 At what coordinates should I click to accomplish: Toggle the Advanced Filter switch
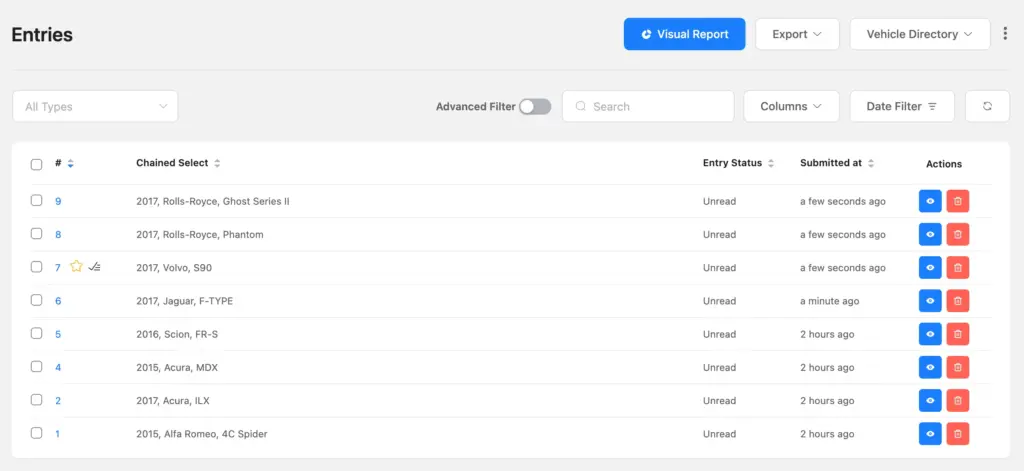coord(535,106)
